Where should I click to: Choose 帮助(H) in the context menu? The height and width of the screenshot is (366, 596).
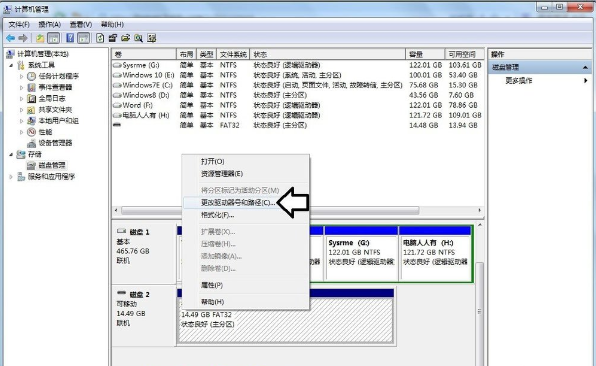(x=246, y=302)
